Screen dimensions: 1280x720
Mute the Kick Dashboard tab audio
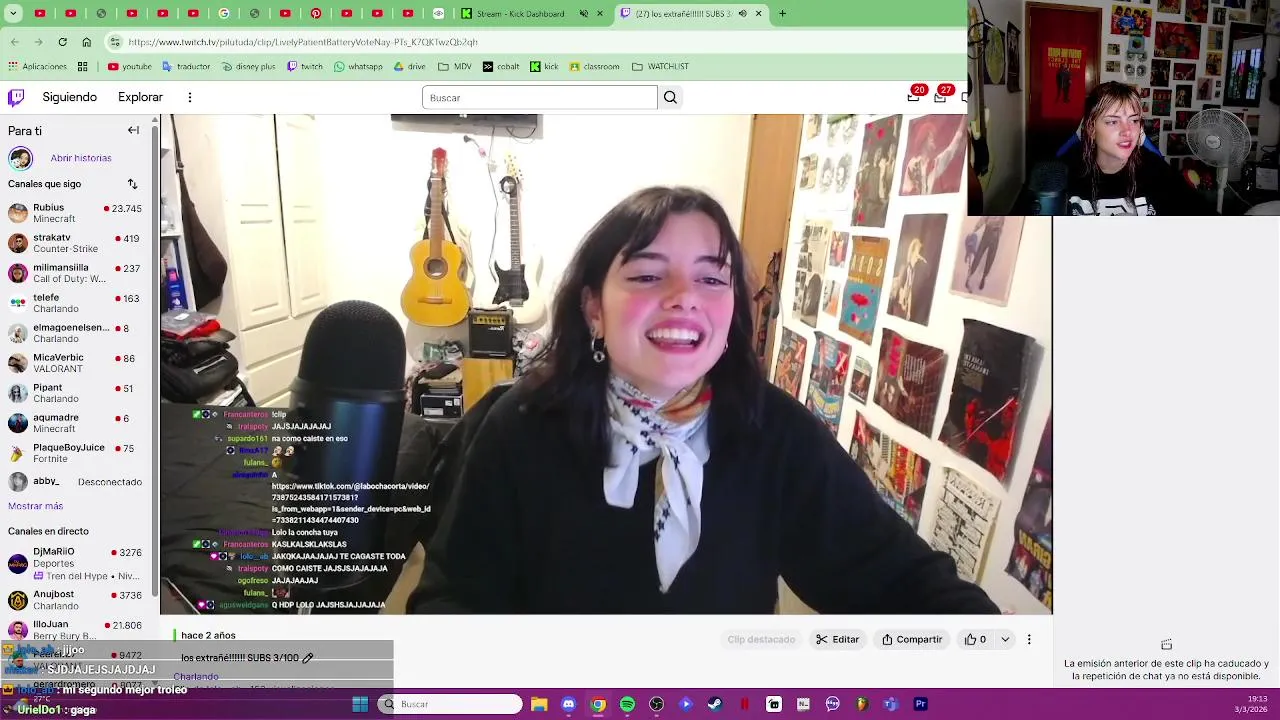click(x=584, y=14)
